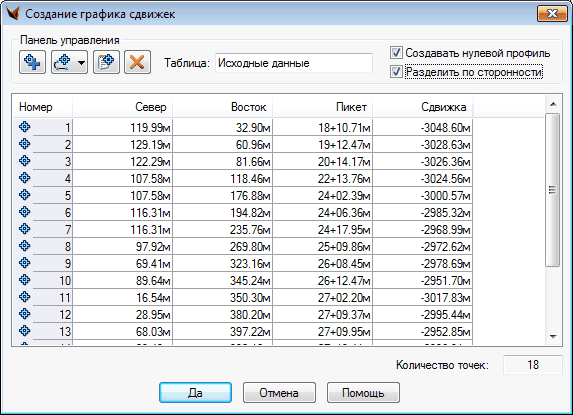This screenshot has width=573, height=415.
Task: Select the Сдвижка cell '-3048.60м'
Action: [x=422, y=127]
